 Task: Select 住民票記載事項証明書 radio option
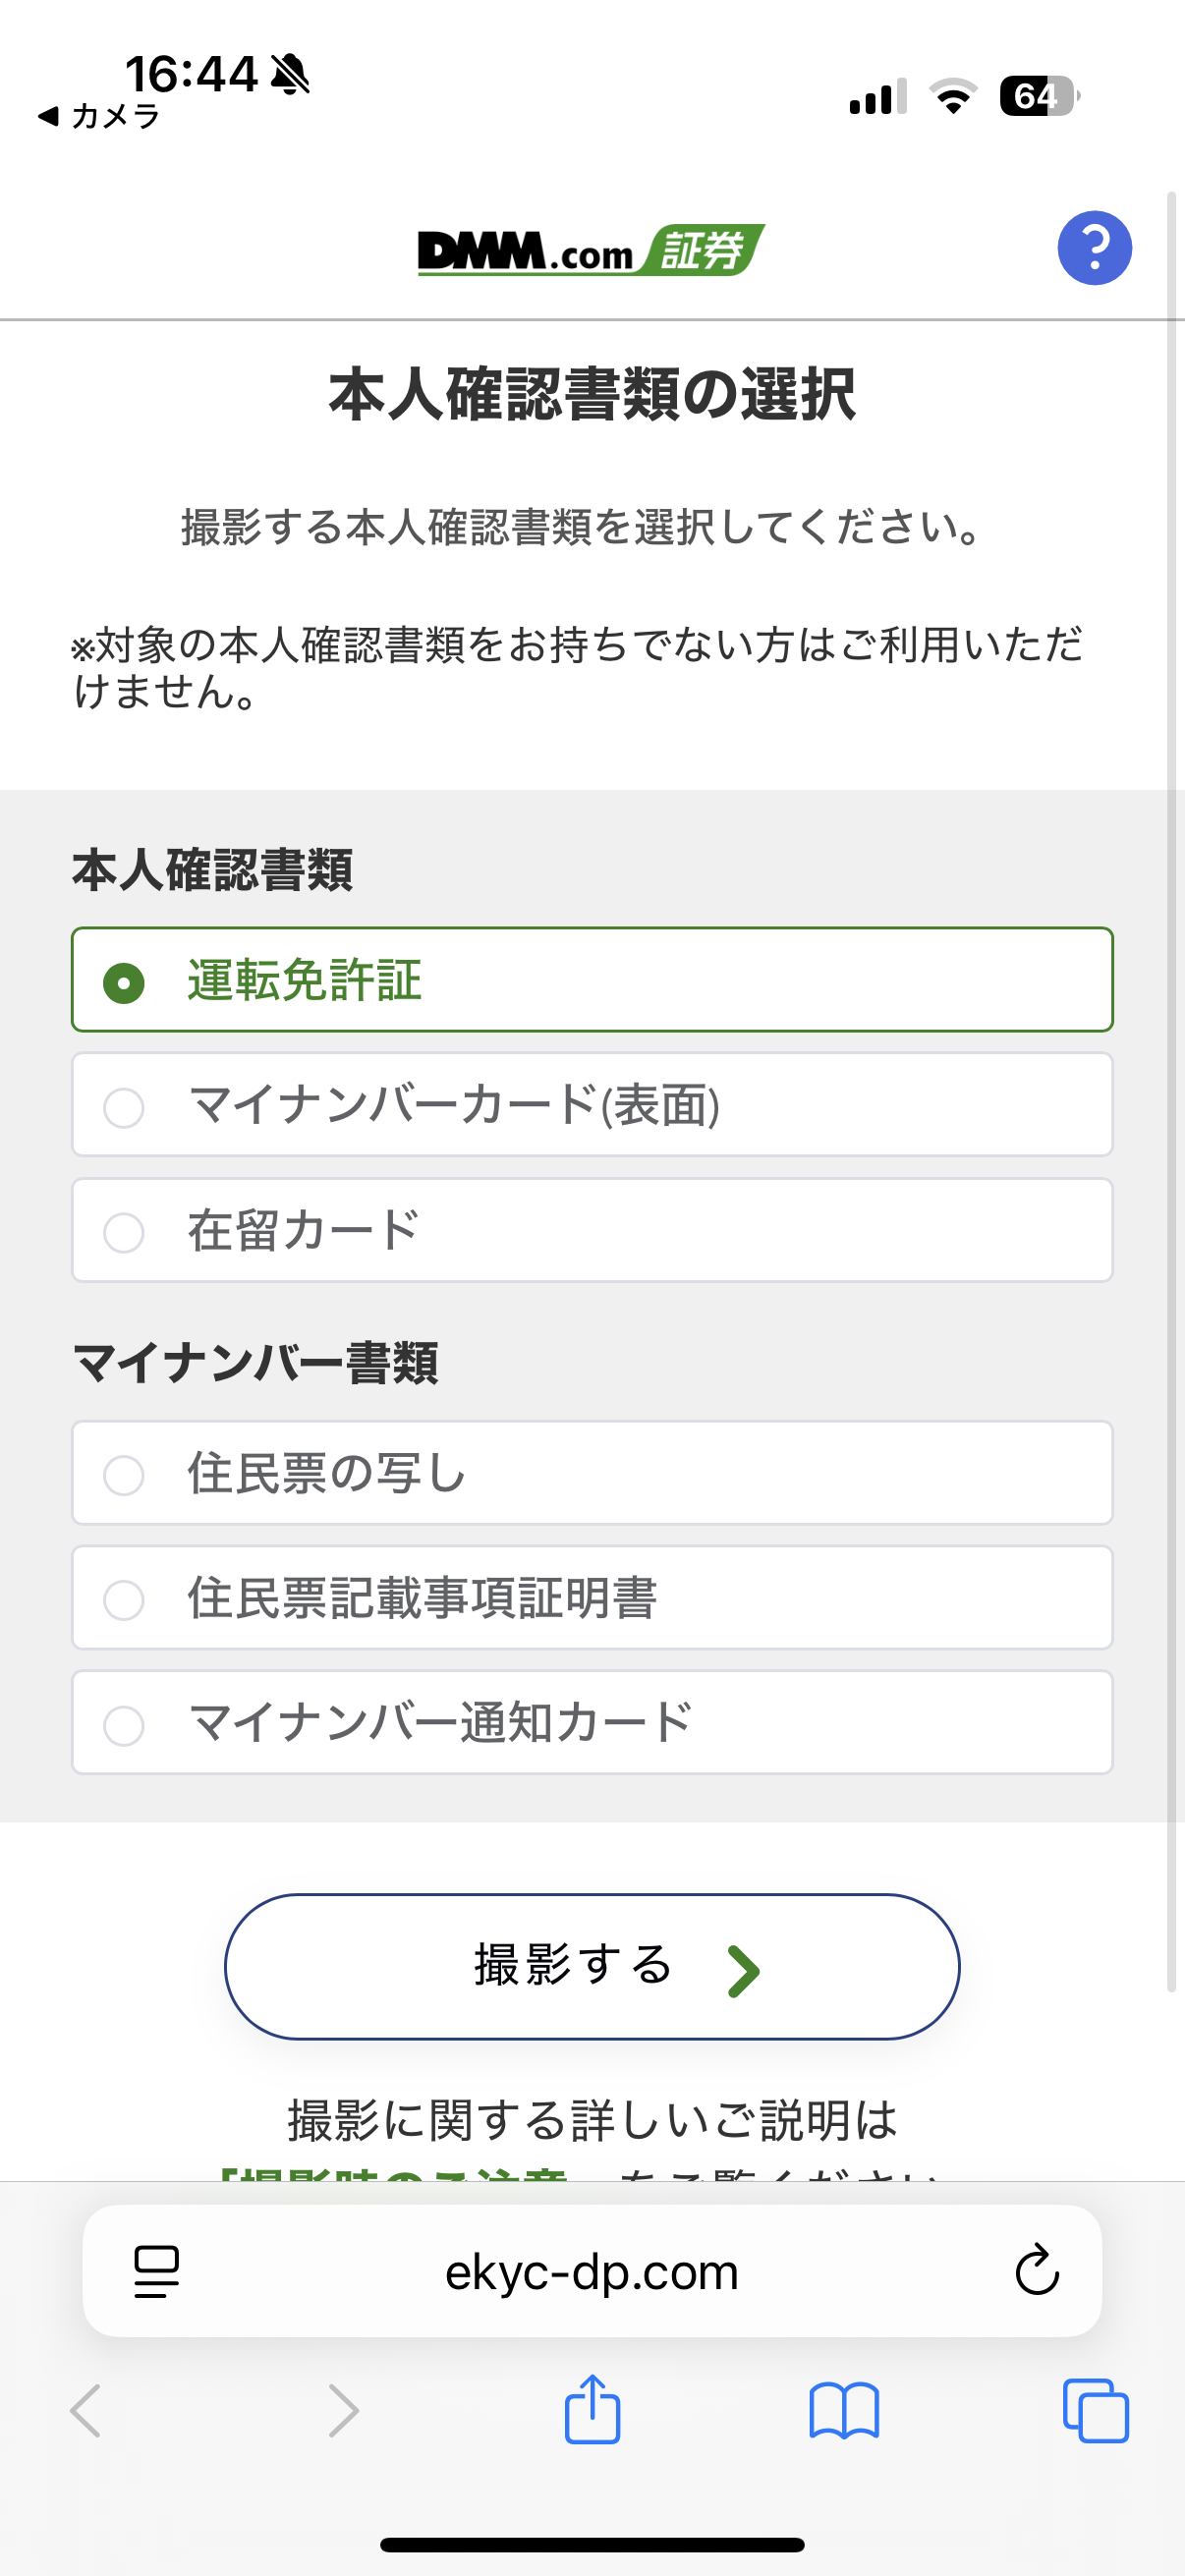pyautogui.click(x=124, y=1599)
